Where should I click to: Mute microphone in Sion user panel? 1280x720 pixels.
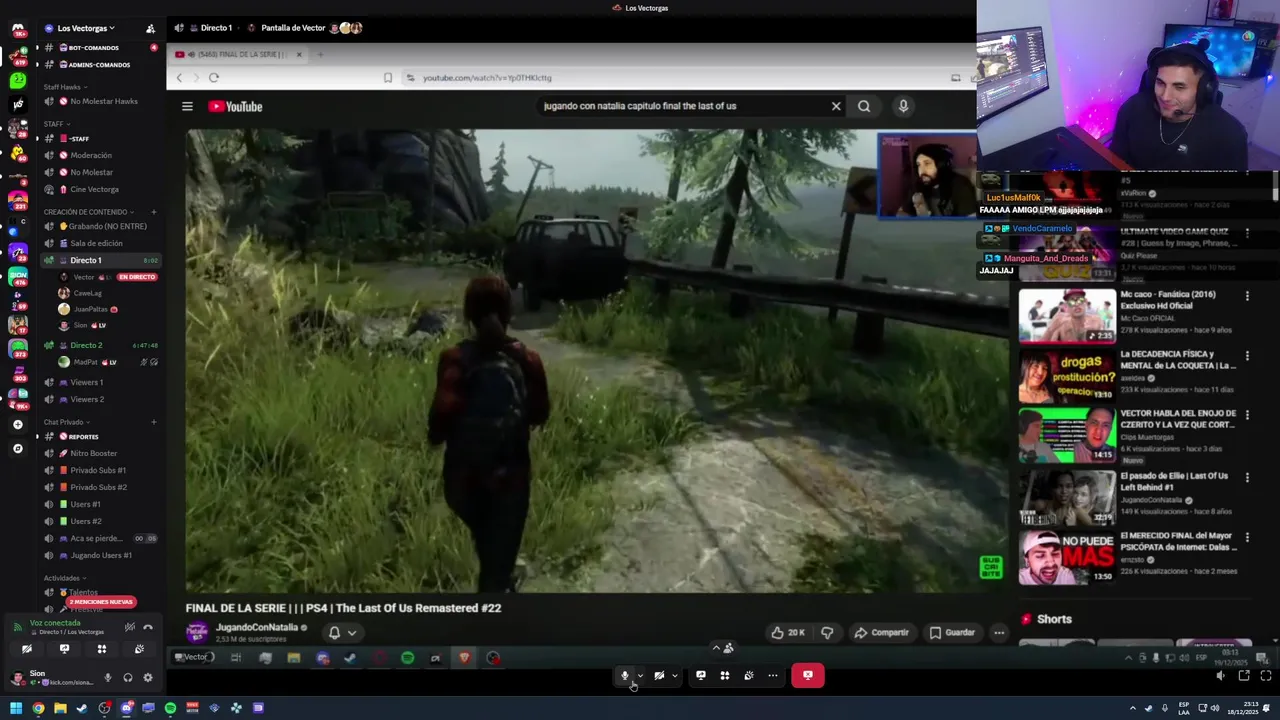pyautogui.click(x=108, y=678)
